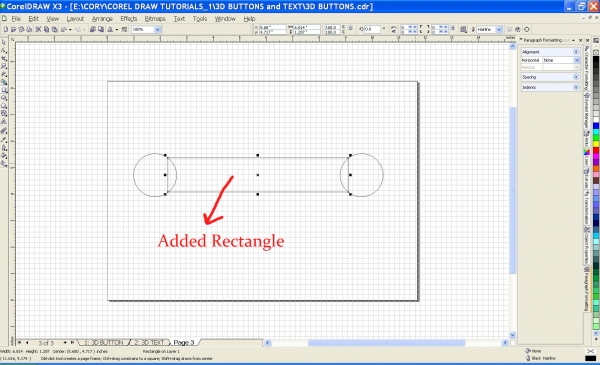Image resolution: width=600 pixels, height=365 pixels.
Task: Click the New document icon
Action: pos(6,29)
